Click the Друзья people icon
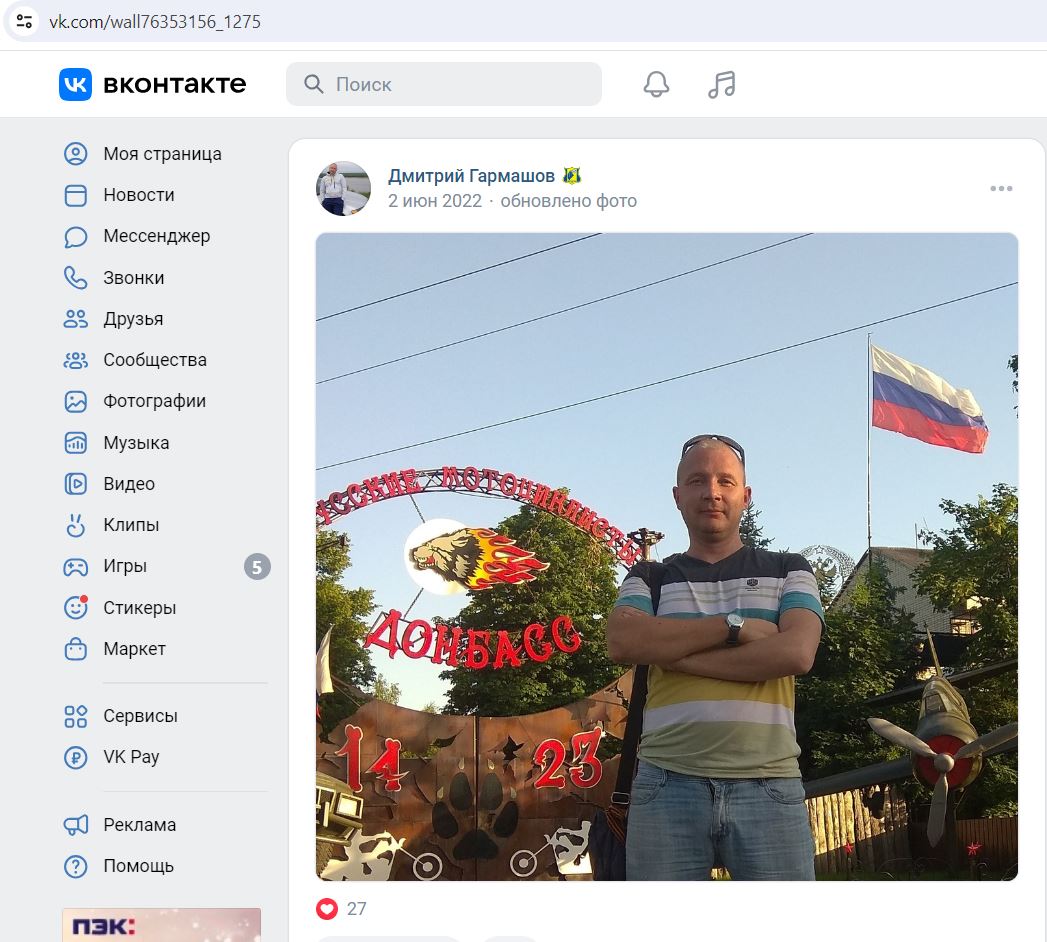This screenshot has width=1047, height=942. (x=75, y=319)
